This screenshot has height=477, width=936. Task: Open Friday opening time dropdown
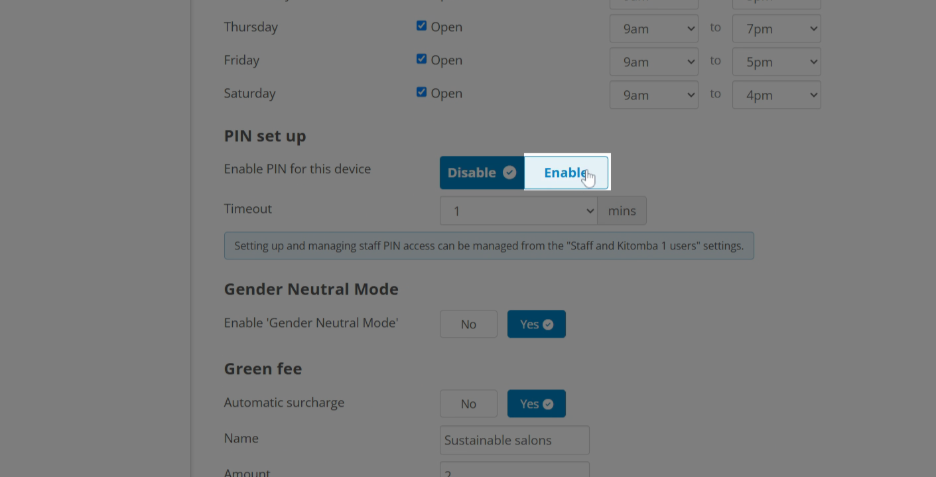coord(654,61)
